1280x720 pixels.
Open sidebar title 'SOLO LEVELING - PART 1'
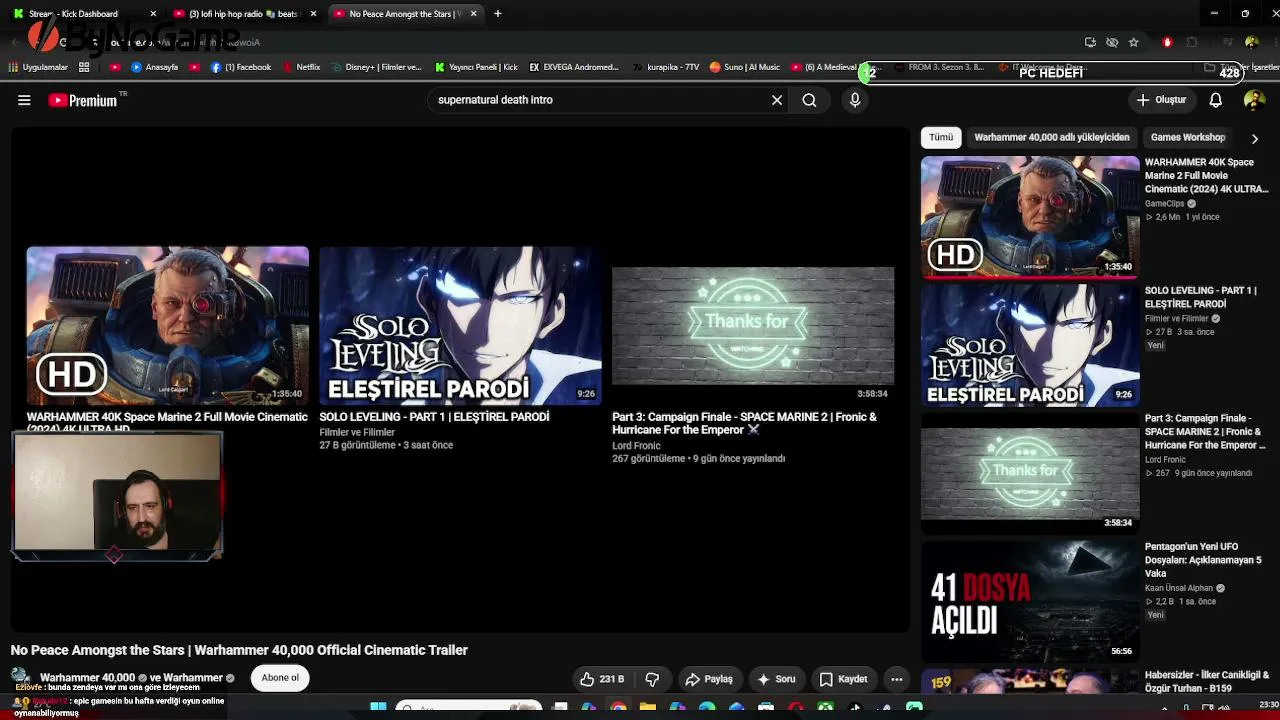1201,297
